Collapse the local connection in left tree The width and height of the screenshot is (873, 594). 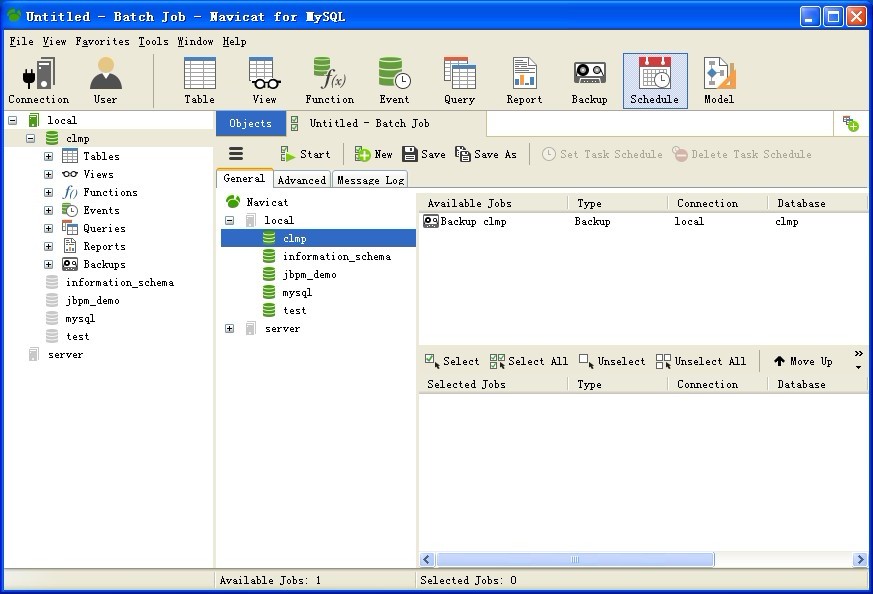click(x=12, y=120)
